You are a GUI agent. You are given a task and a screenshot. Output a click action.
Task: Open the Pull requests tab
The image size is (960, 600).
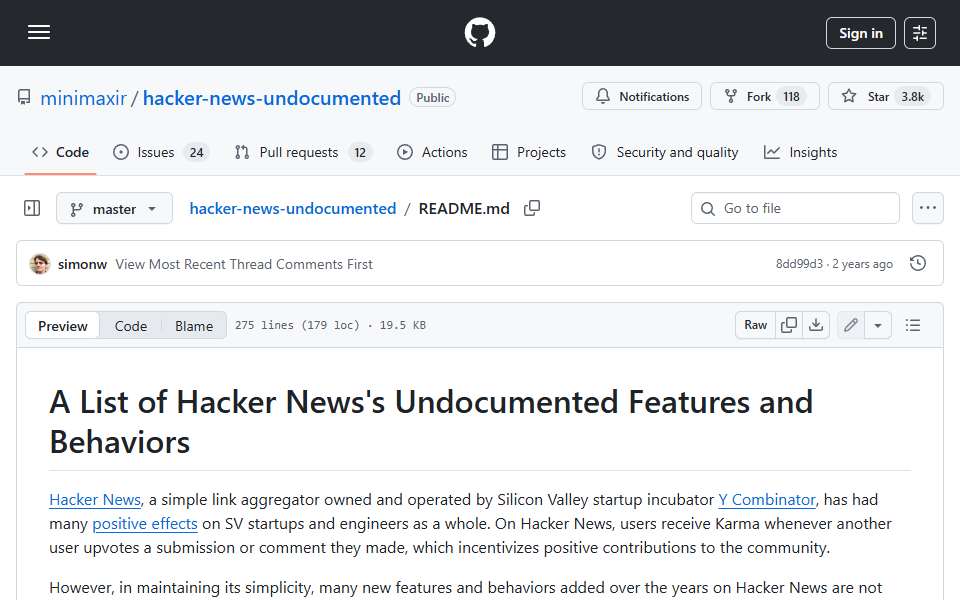point(303,152)
